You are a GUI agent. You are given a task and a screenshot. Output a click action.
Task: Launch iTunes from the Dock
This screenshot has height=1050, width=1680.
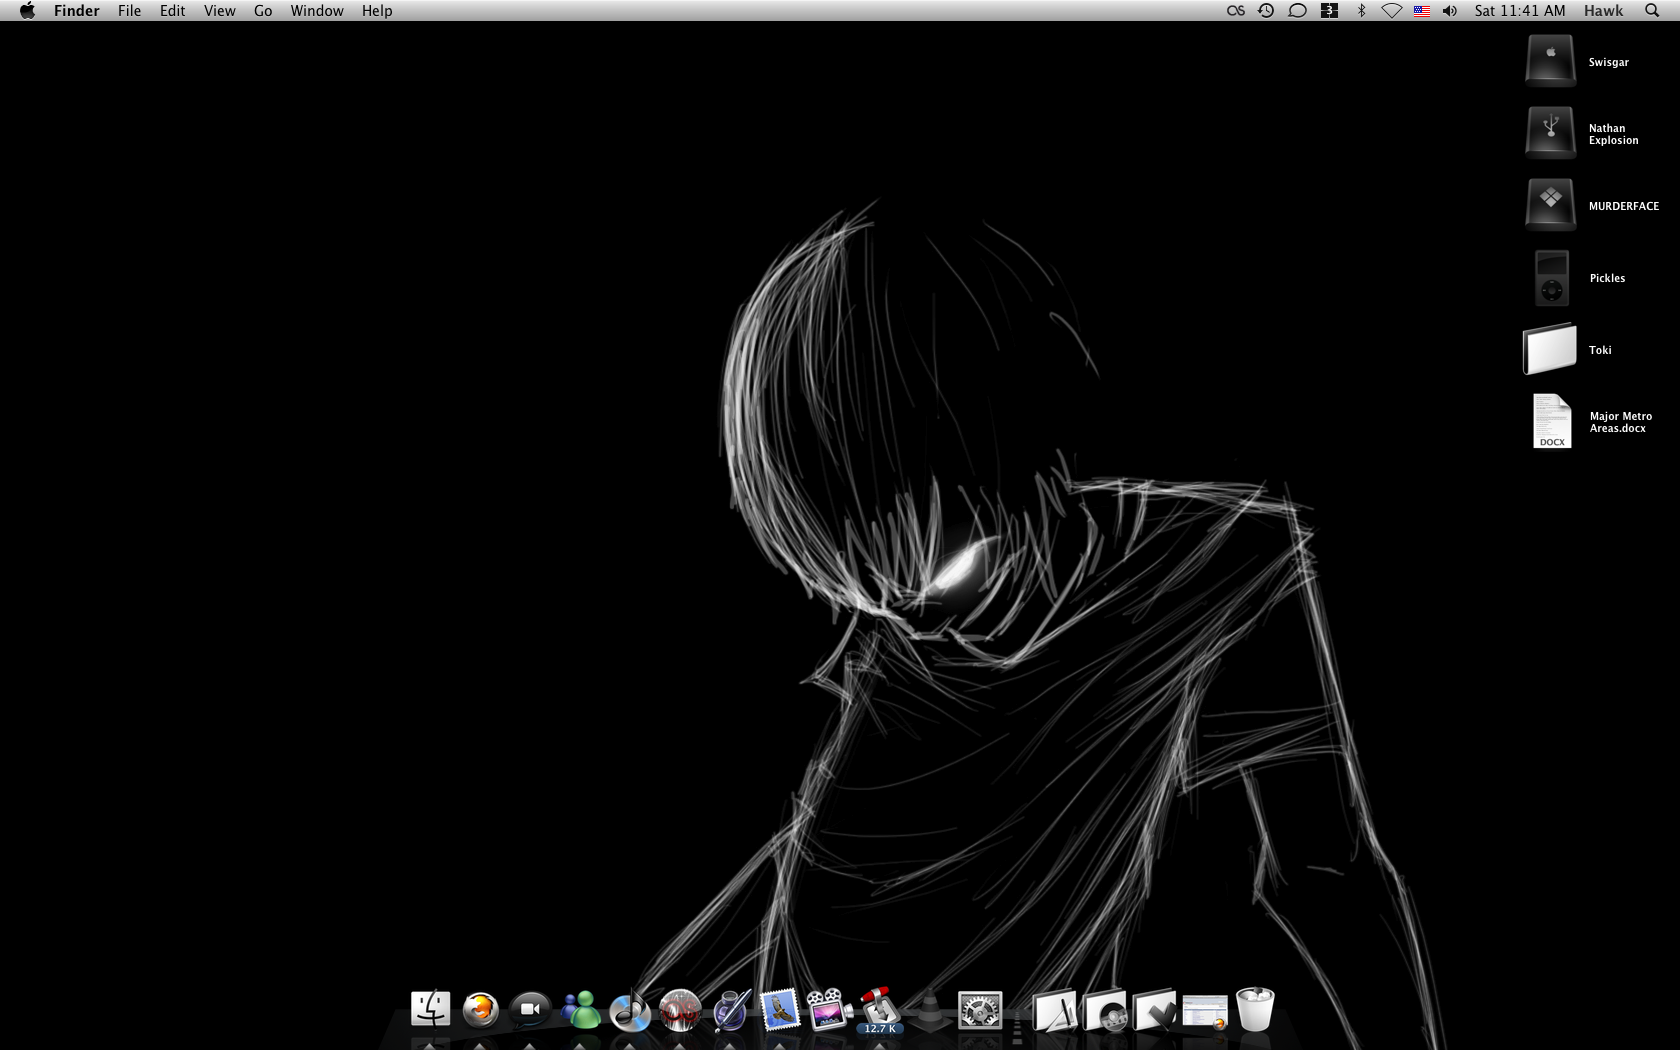click(x=629, y=1010)
